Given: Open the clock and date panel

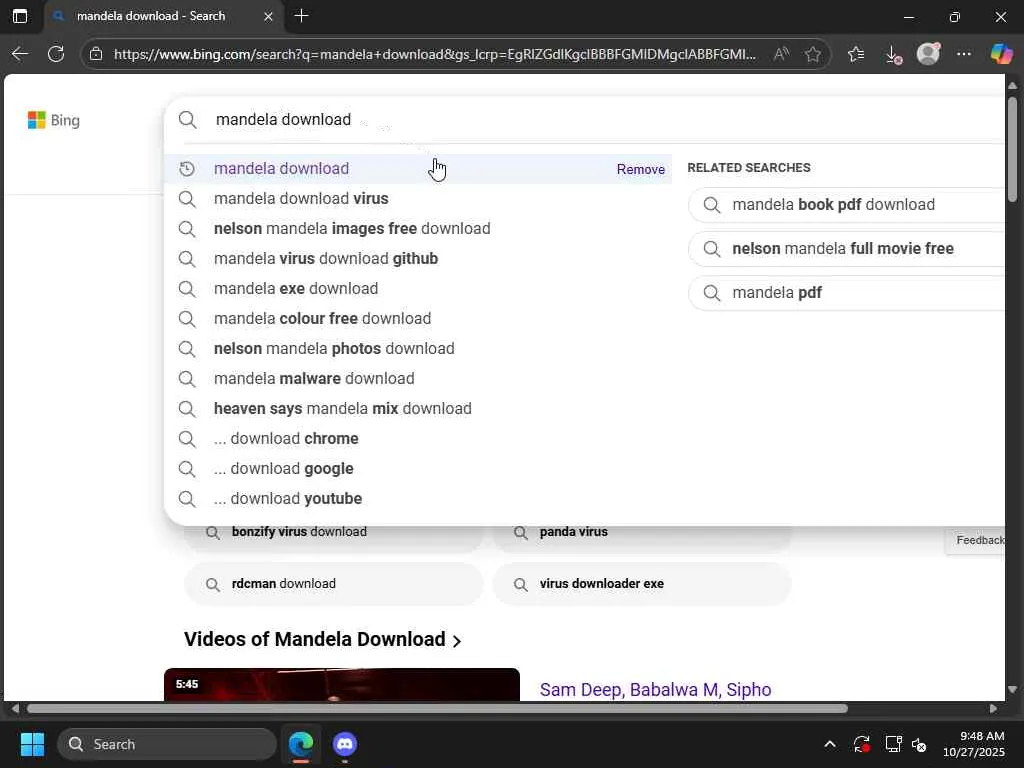Looking at the screenshot, I should [974, 744].
